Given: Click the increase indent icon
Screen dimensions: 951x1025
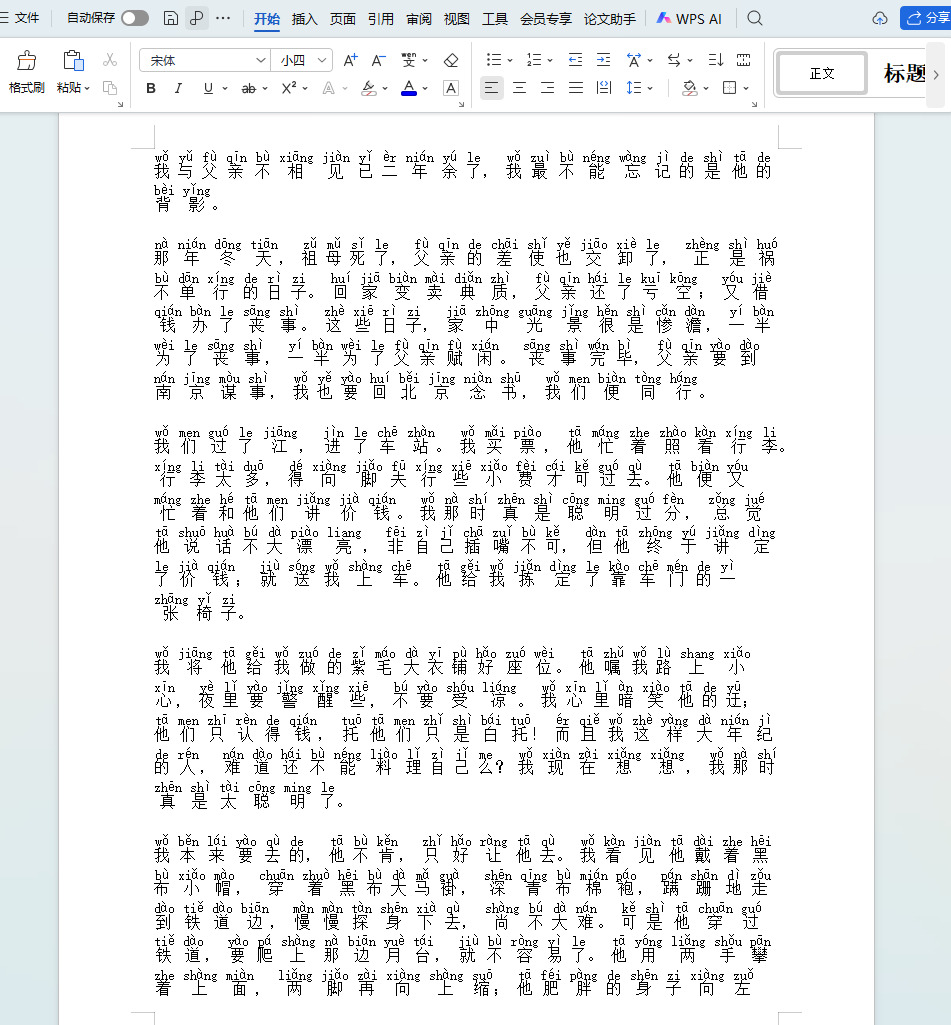Looking at the screenshot, I should pos(603,60).
